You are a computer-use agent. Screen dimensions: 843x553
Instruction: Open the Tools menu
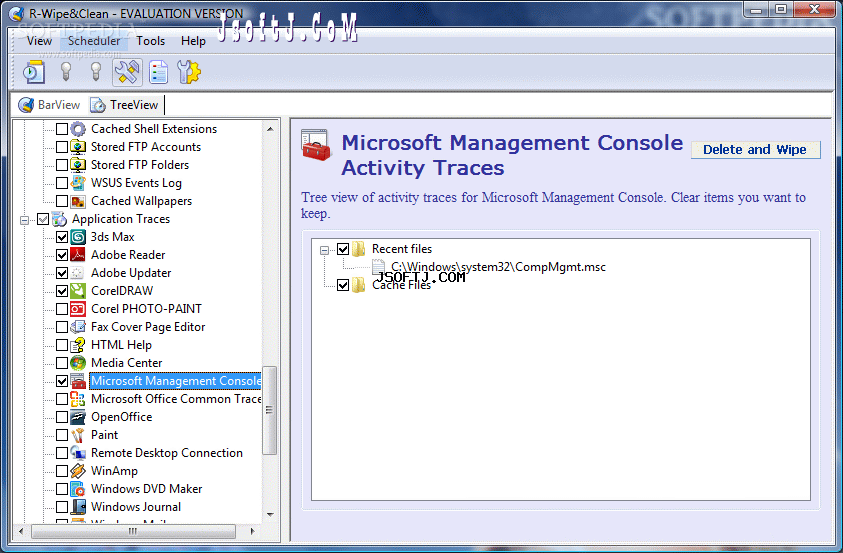click(x=151, y=41)
